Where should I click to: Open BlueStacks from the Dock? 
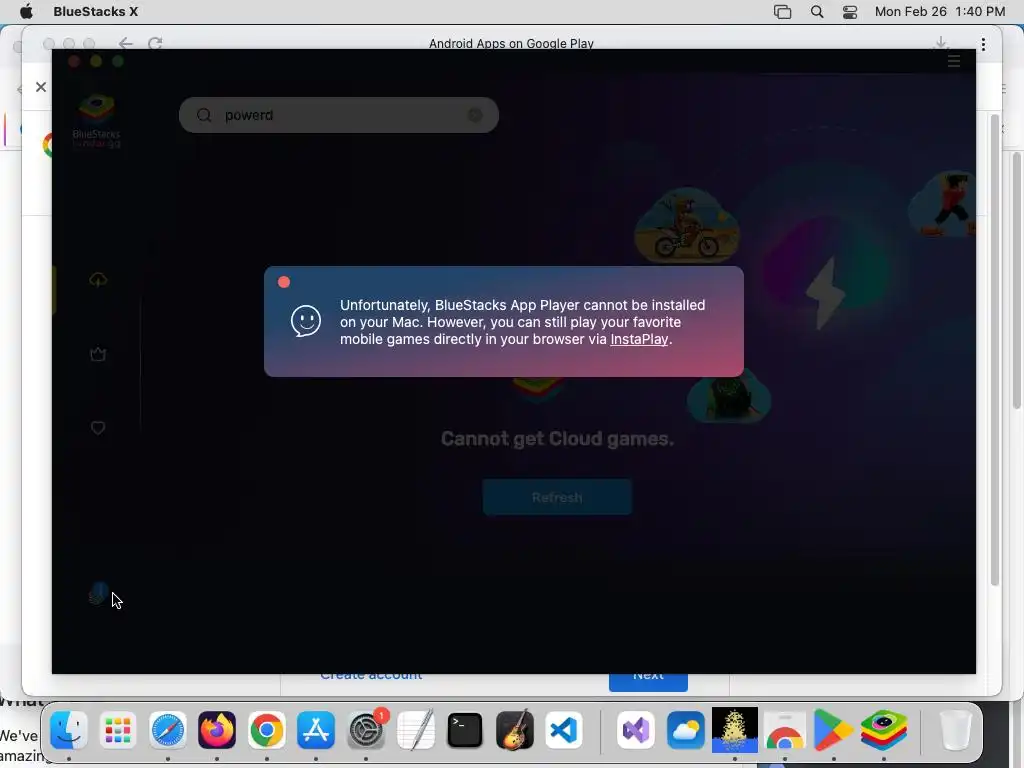pos(884,729)
